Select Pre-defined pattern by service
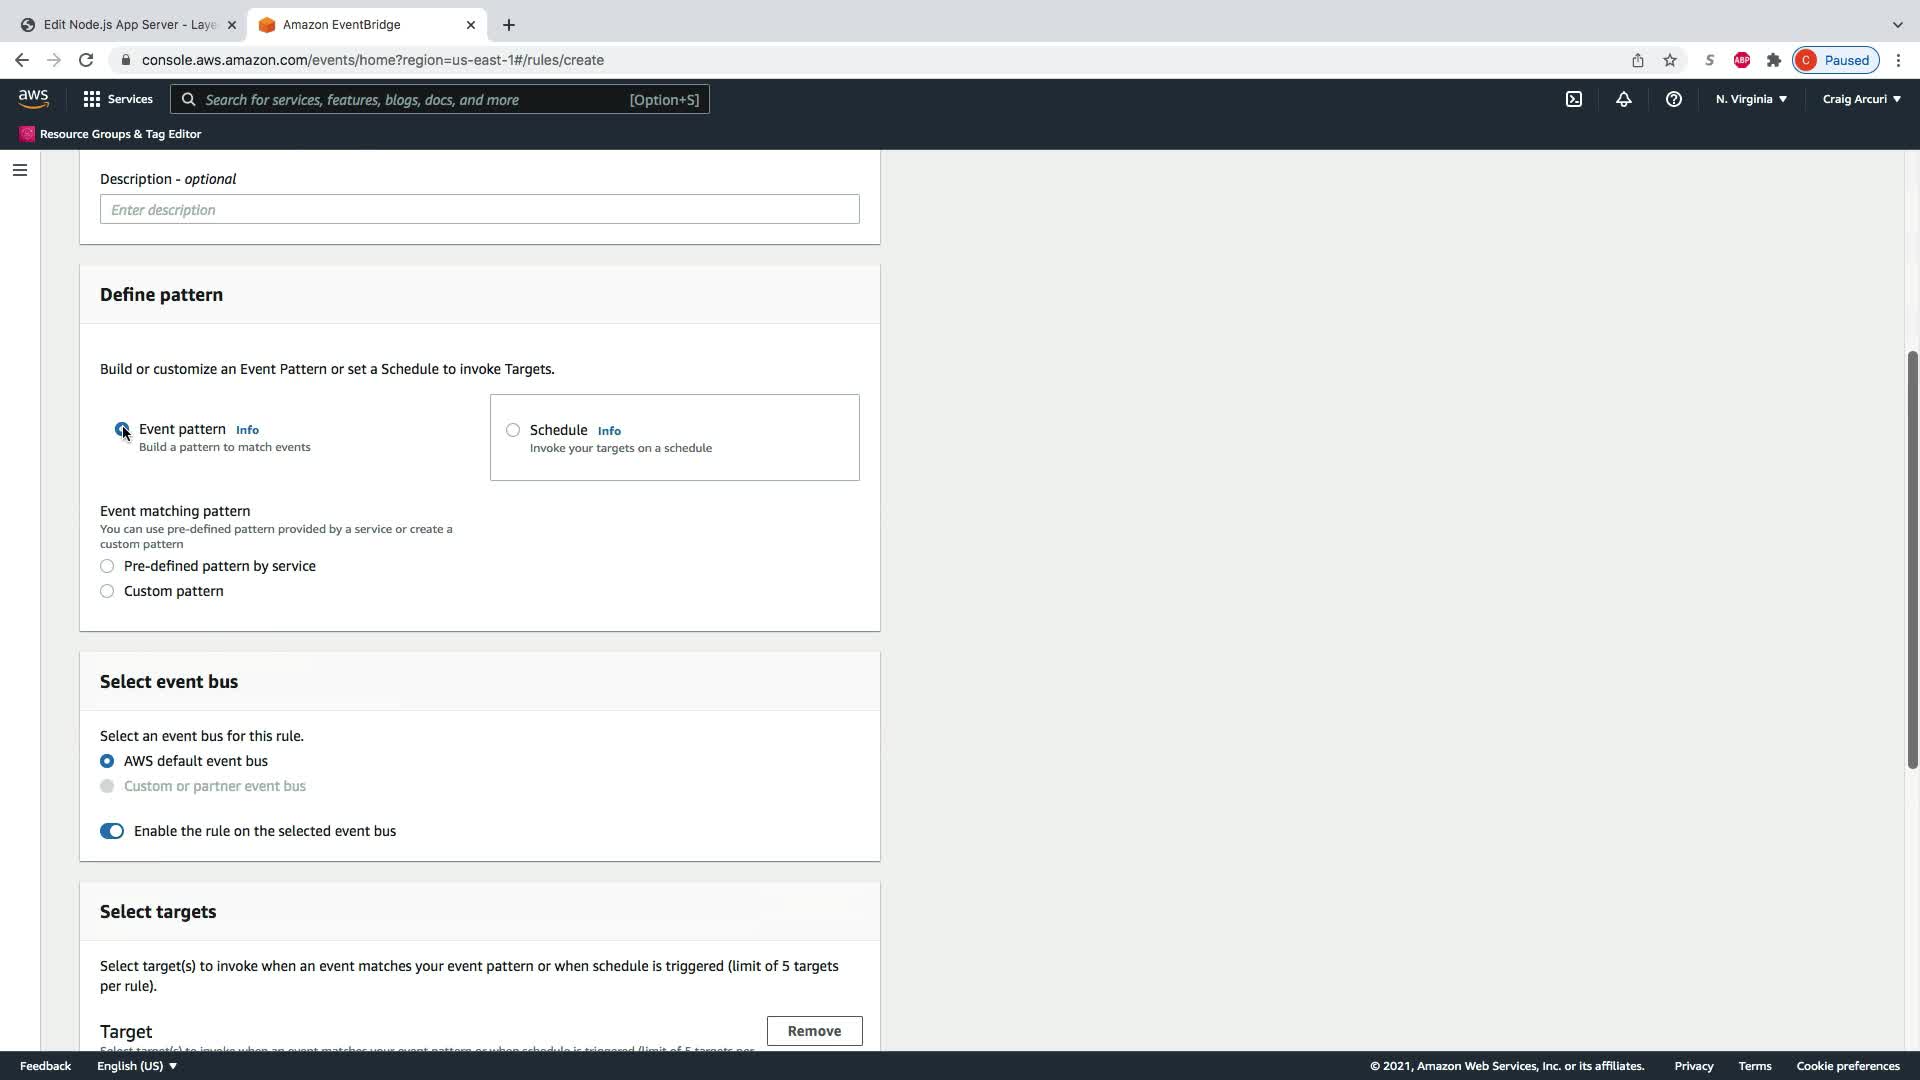1920x1080 pixels. 107,566
